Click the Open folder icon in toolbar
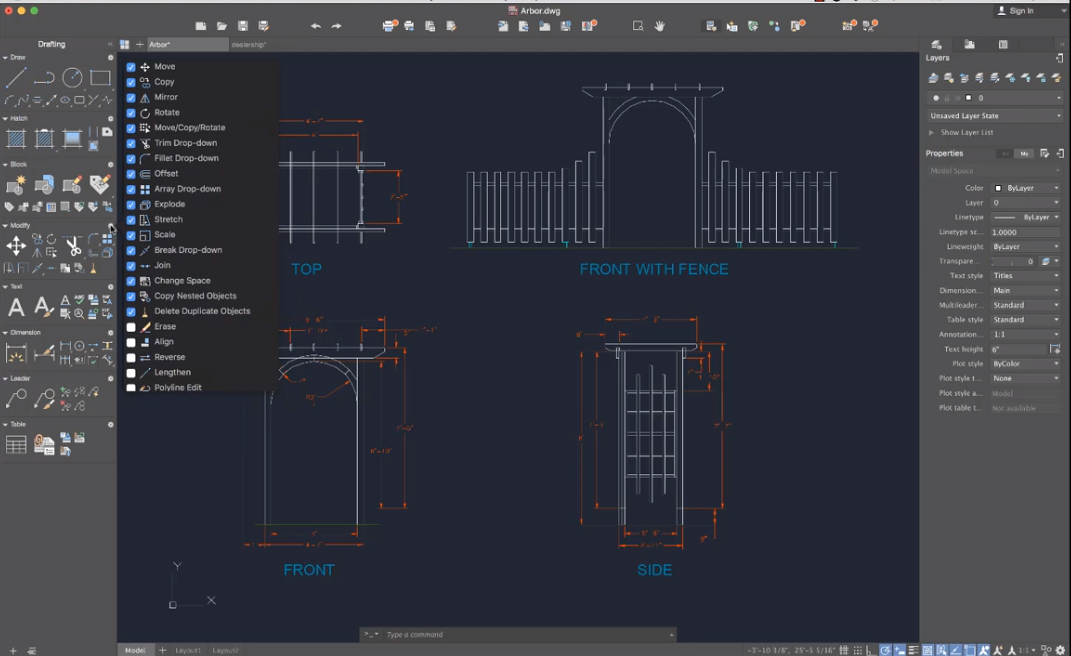 coord(222,26)
